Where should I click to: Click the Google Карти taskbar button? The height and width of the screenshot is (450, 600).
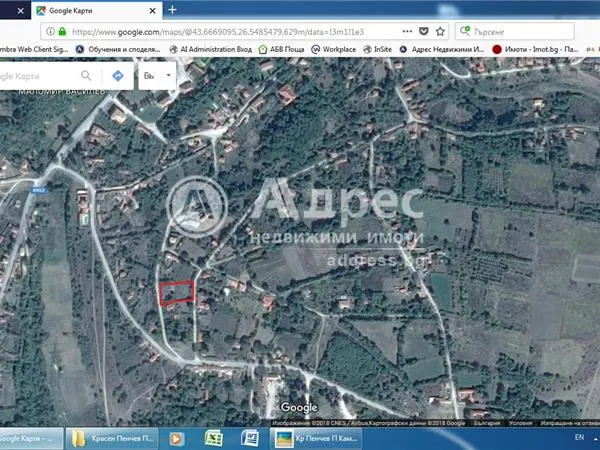[31, 439]
